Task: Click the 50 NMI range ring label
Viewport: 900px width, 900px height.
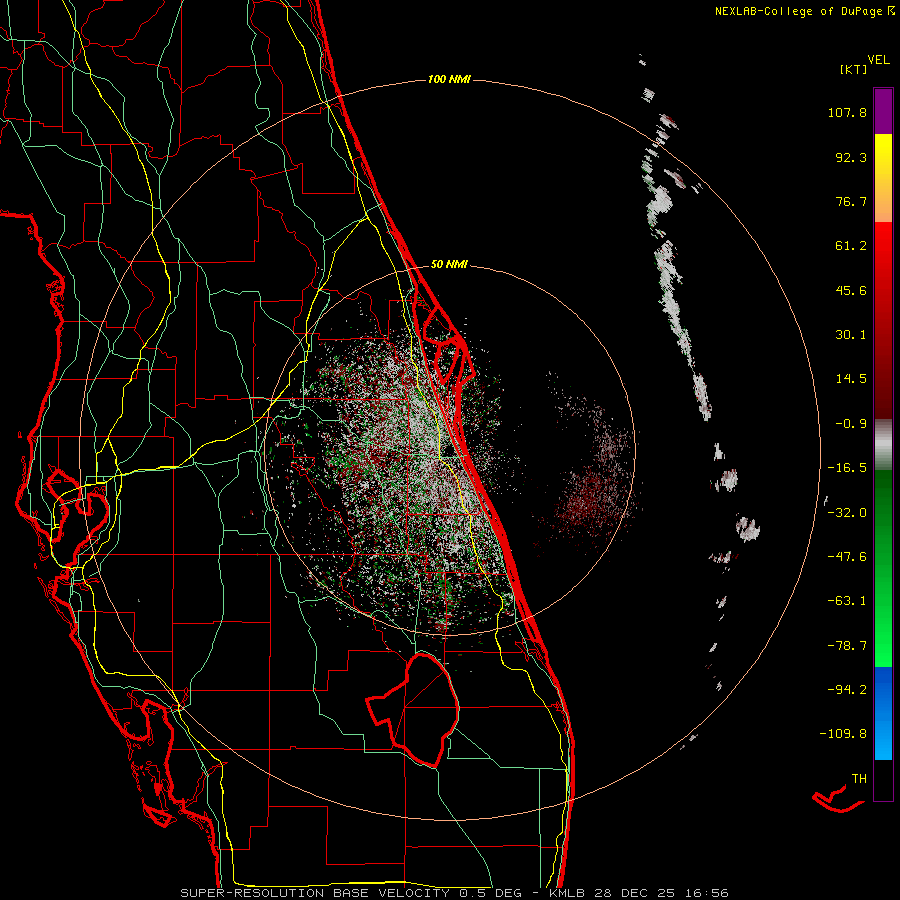Action: [x=449, y=265]
